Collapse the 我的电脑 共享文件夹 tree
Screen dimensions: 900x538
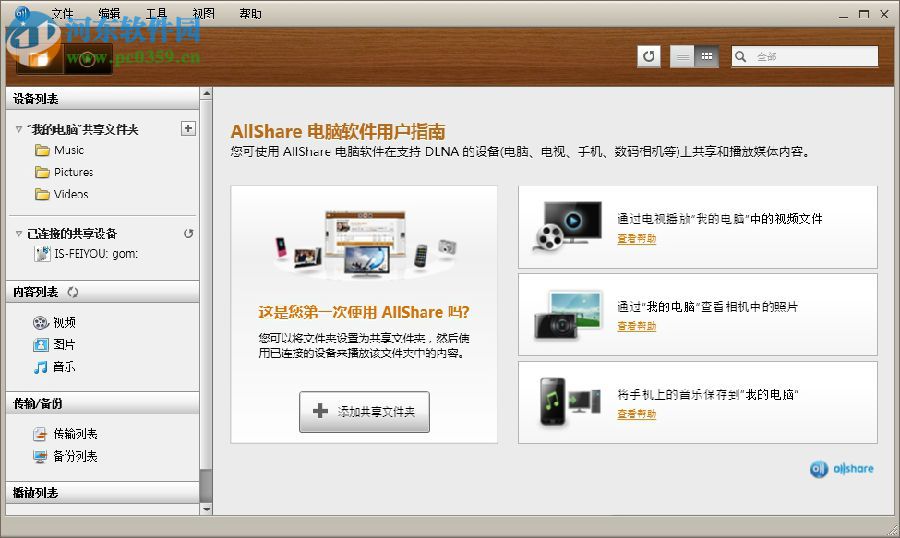point(19,130)
